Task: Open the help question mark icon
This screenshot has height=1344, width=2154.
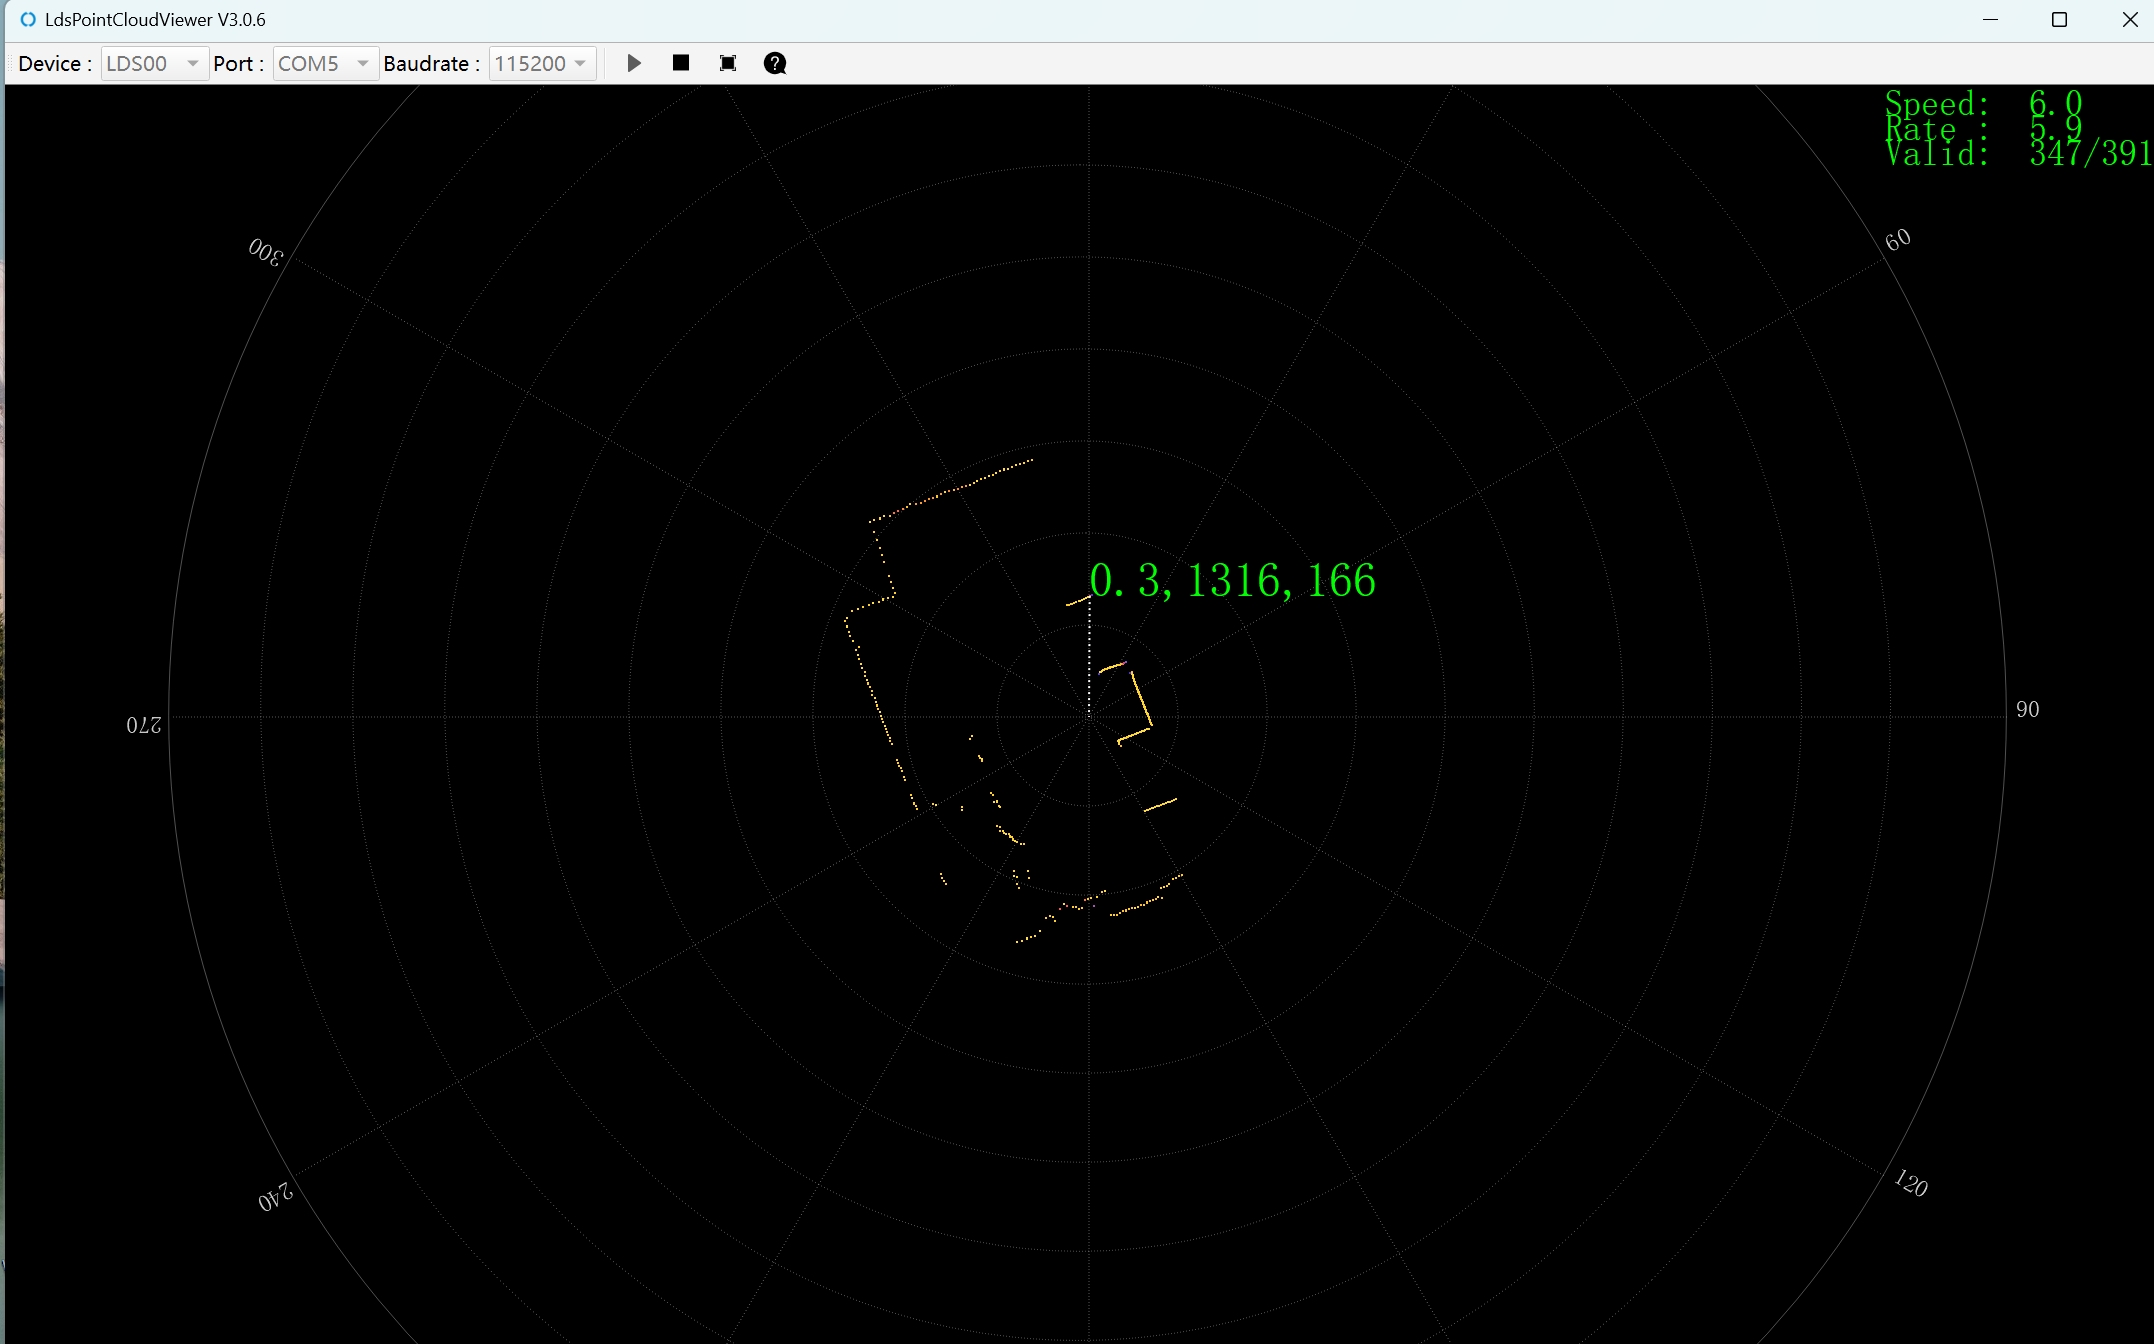Action: 775,64
